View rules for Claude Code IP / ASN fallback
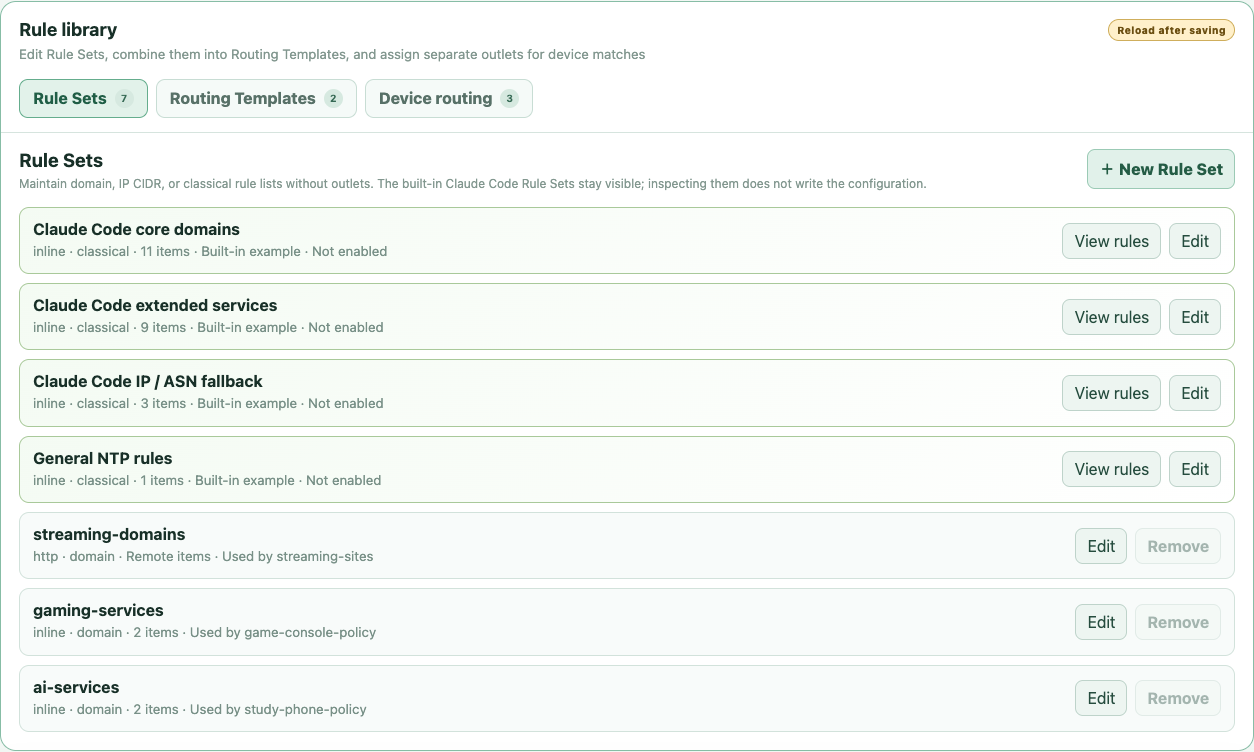1254x752 pixels. (1112, 393)
